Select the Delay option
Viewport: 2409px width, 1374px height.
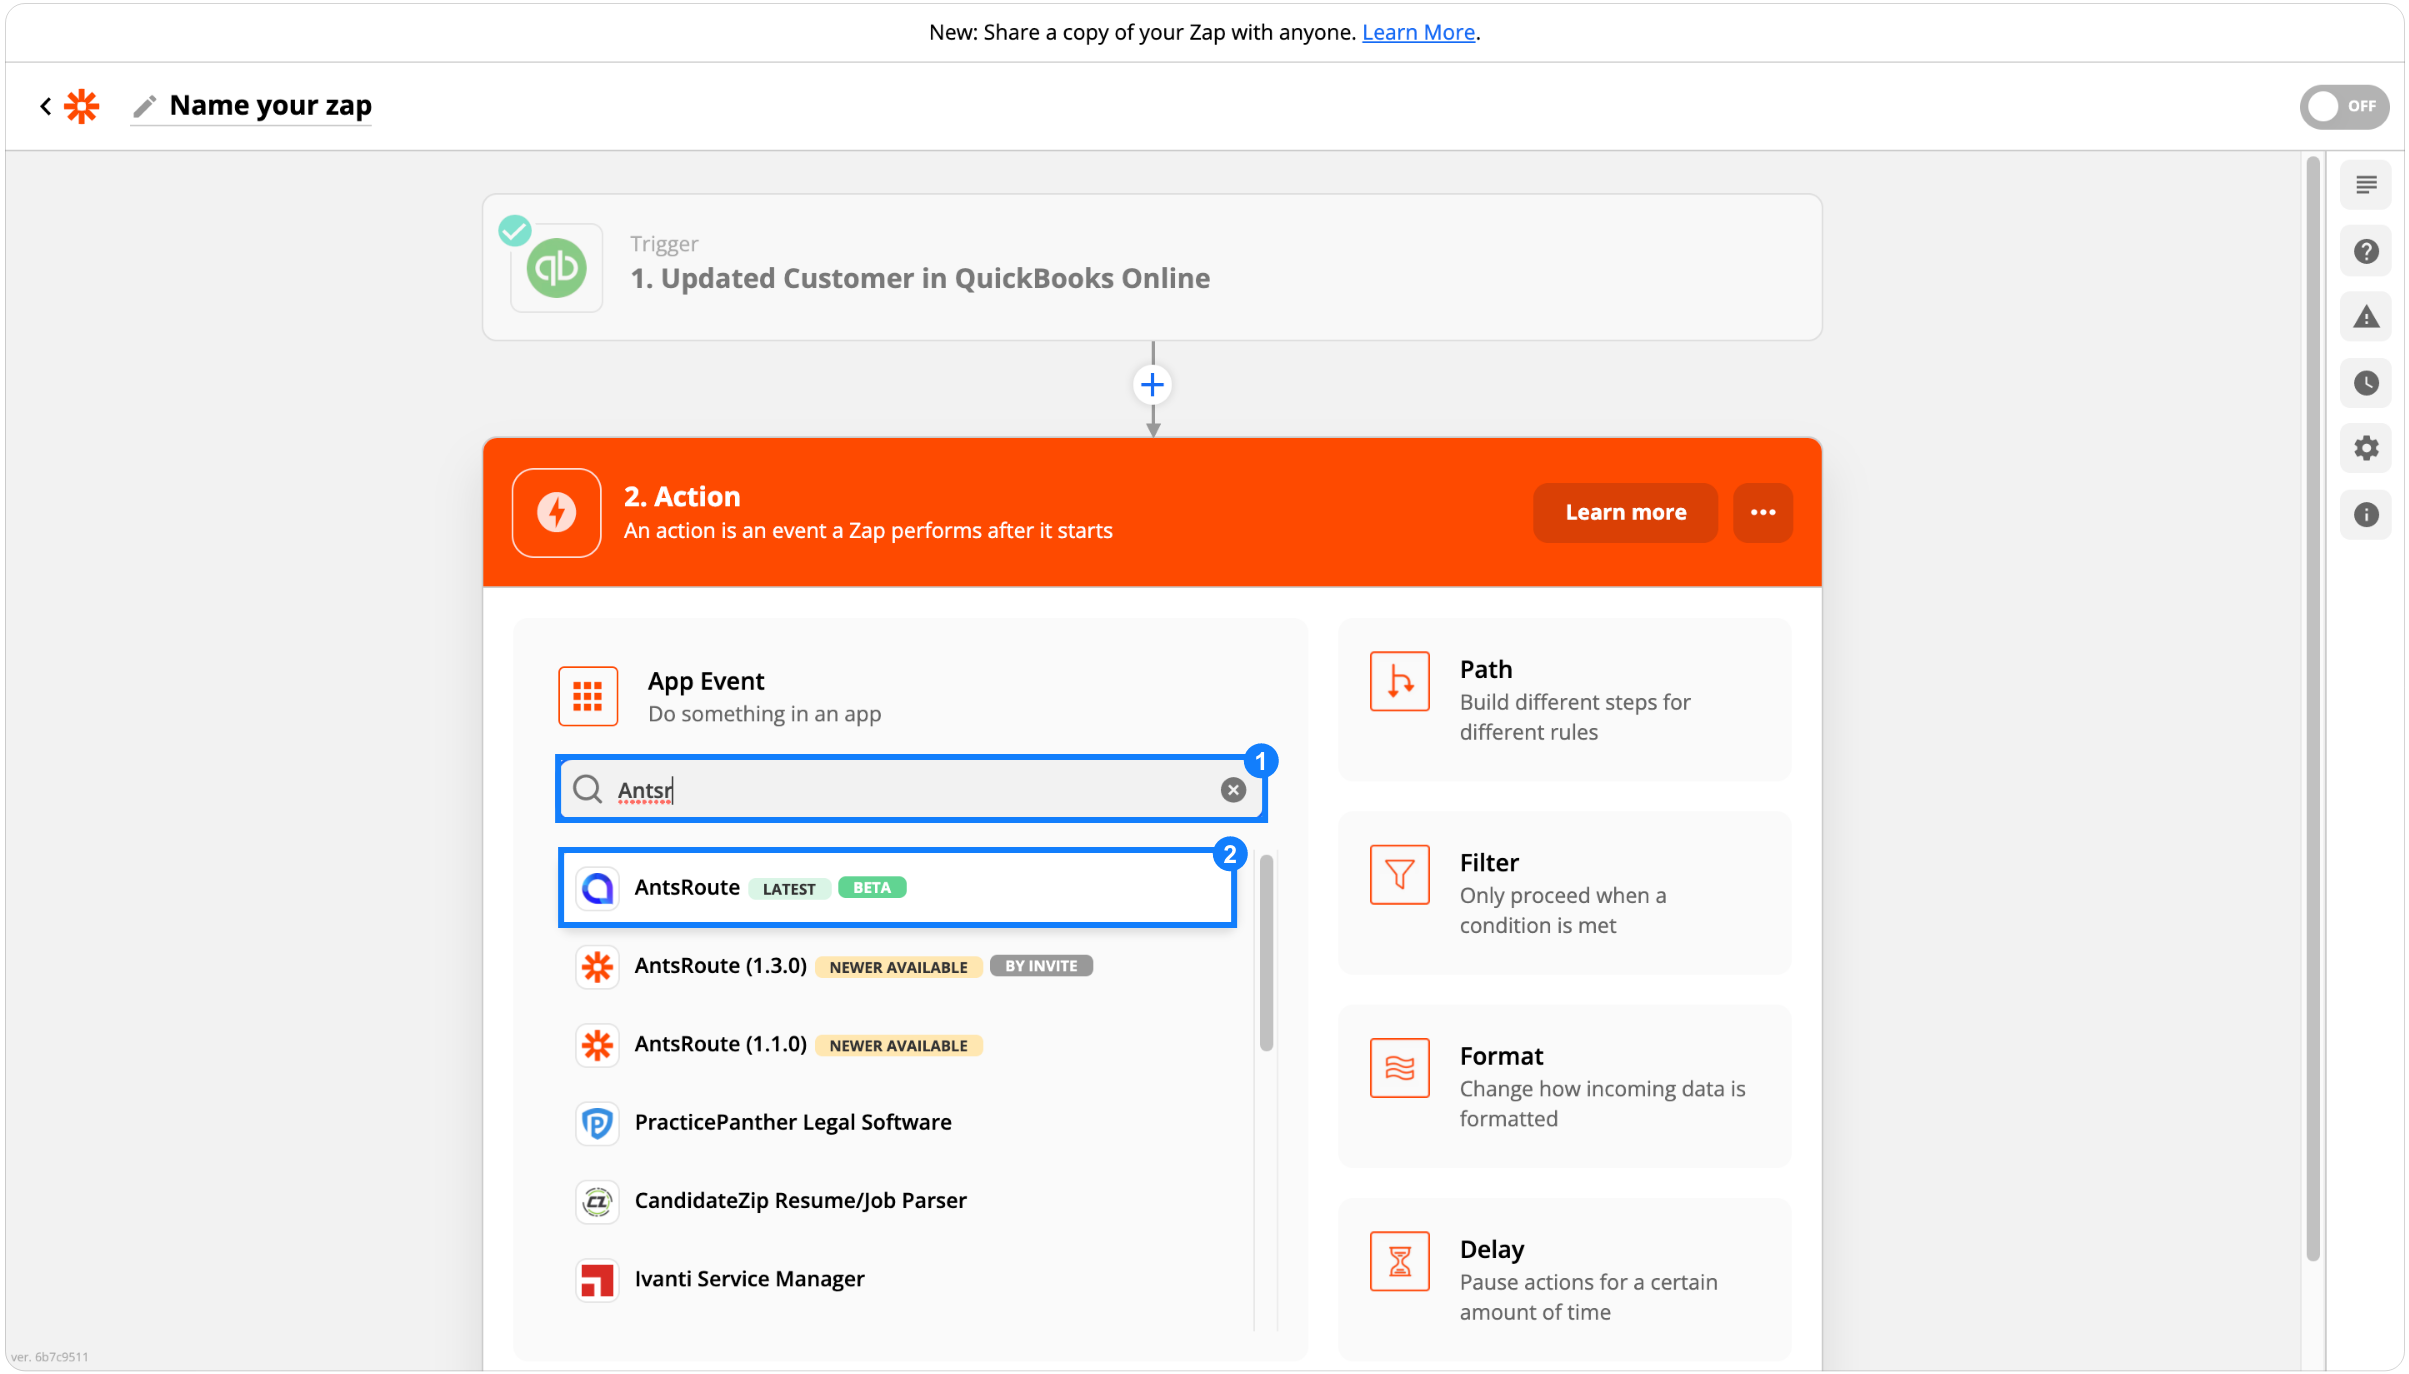1565,1279
